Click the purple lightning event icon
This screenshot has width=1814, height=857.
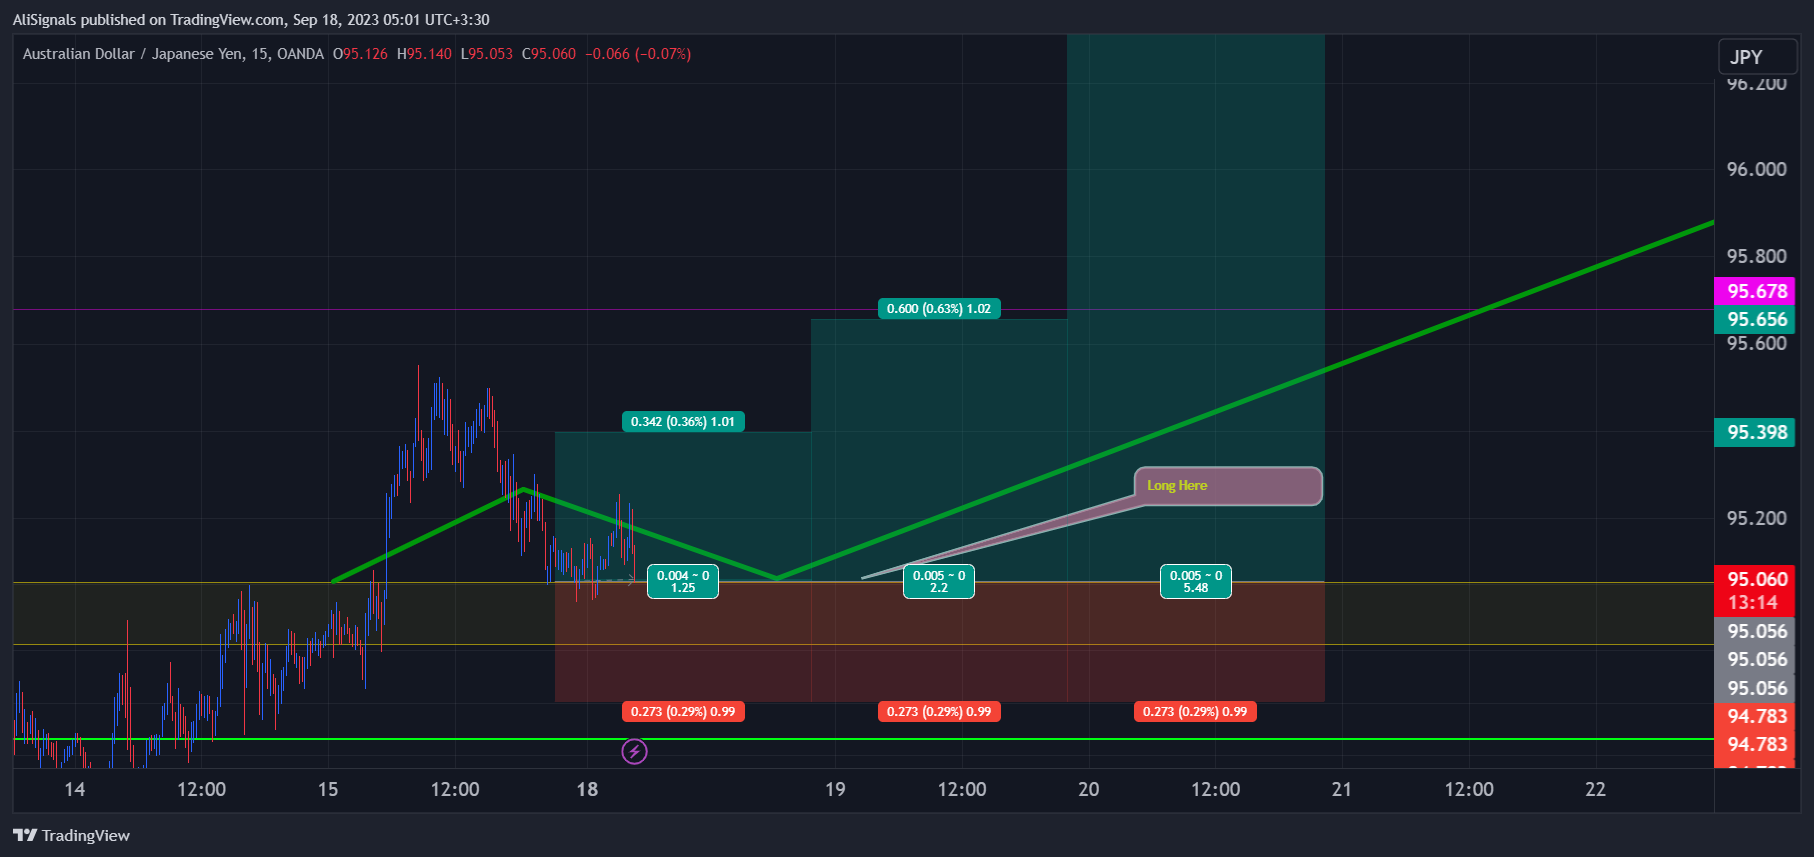pos(634,751)
